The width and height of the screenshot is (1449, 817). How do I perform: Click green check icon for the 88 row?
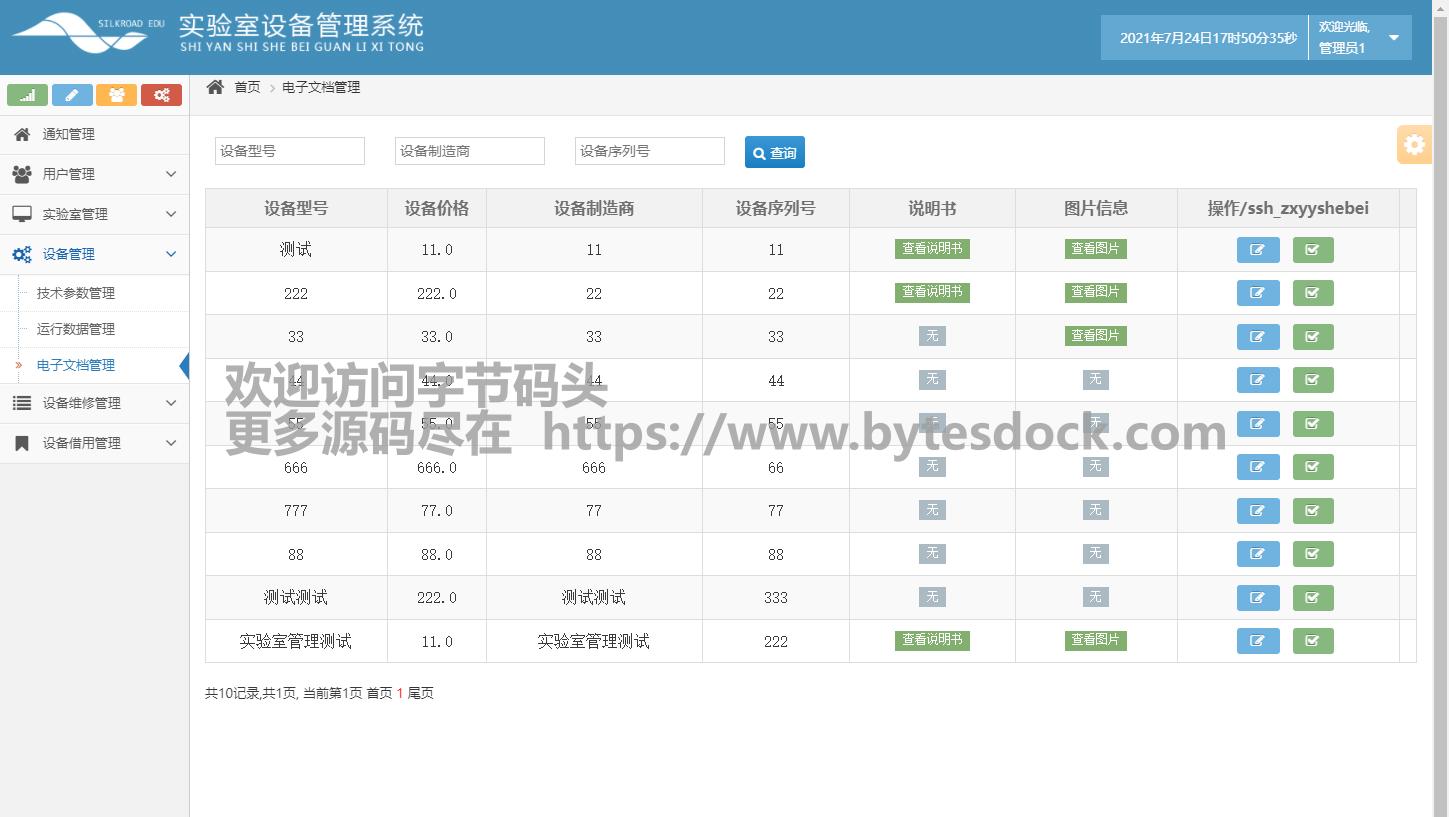point(1312,554)
